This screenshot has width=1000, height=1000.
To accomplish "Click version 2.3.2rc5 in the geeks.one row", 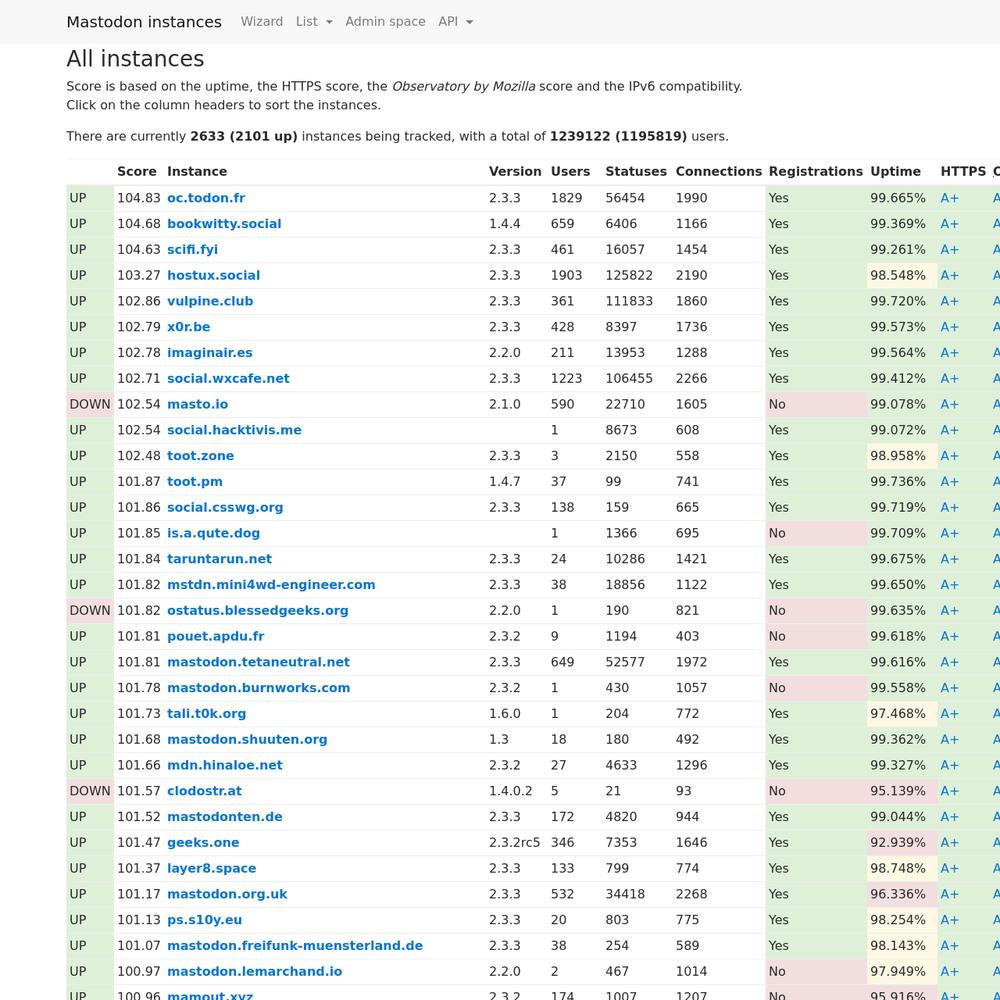I will pos(514,842).
